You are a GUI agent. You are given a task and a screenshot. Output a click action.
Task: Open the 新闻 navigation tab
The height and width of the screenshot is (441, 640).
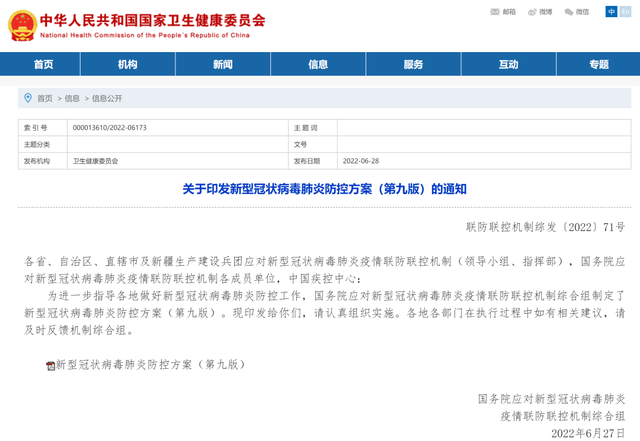click(222, 64)
